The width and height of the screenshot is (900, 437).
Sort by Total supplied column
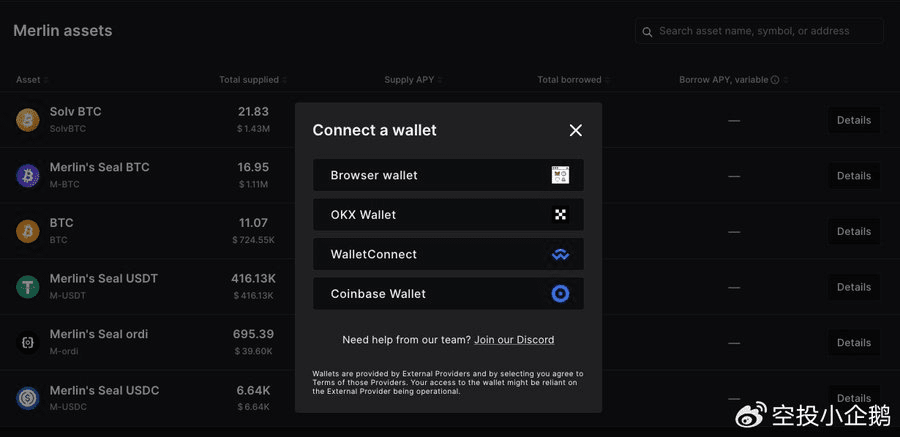pos(253,80)
